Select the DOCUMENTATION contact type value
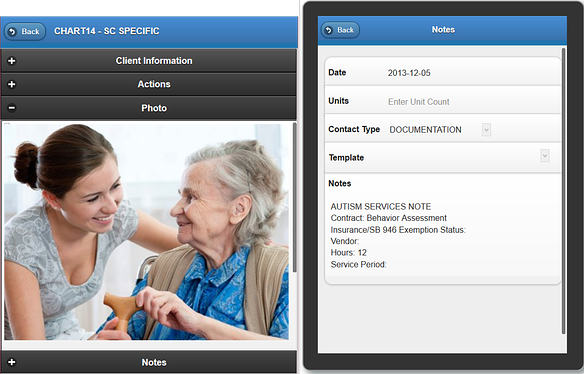Image resolution: width=584 pixels, height=374 pixels. [x=425, y=130]
